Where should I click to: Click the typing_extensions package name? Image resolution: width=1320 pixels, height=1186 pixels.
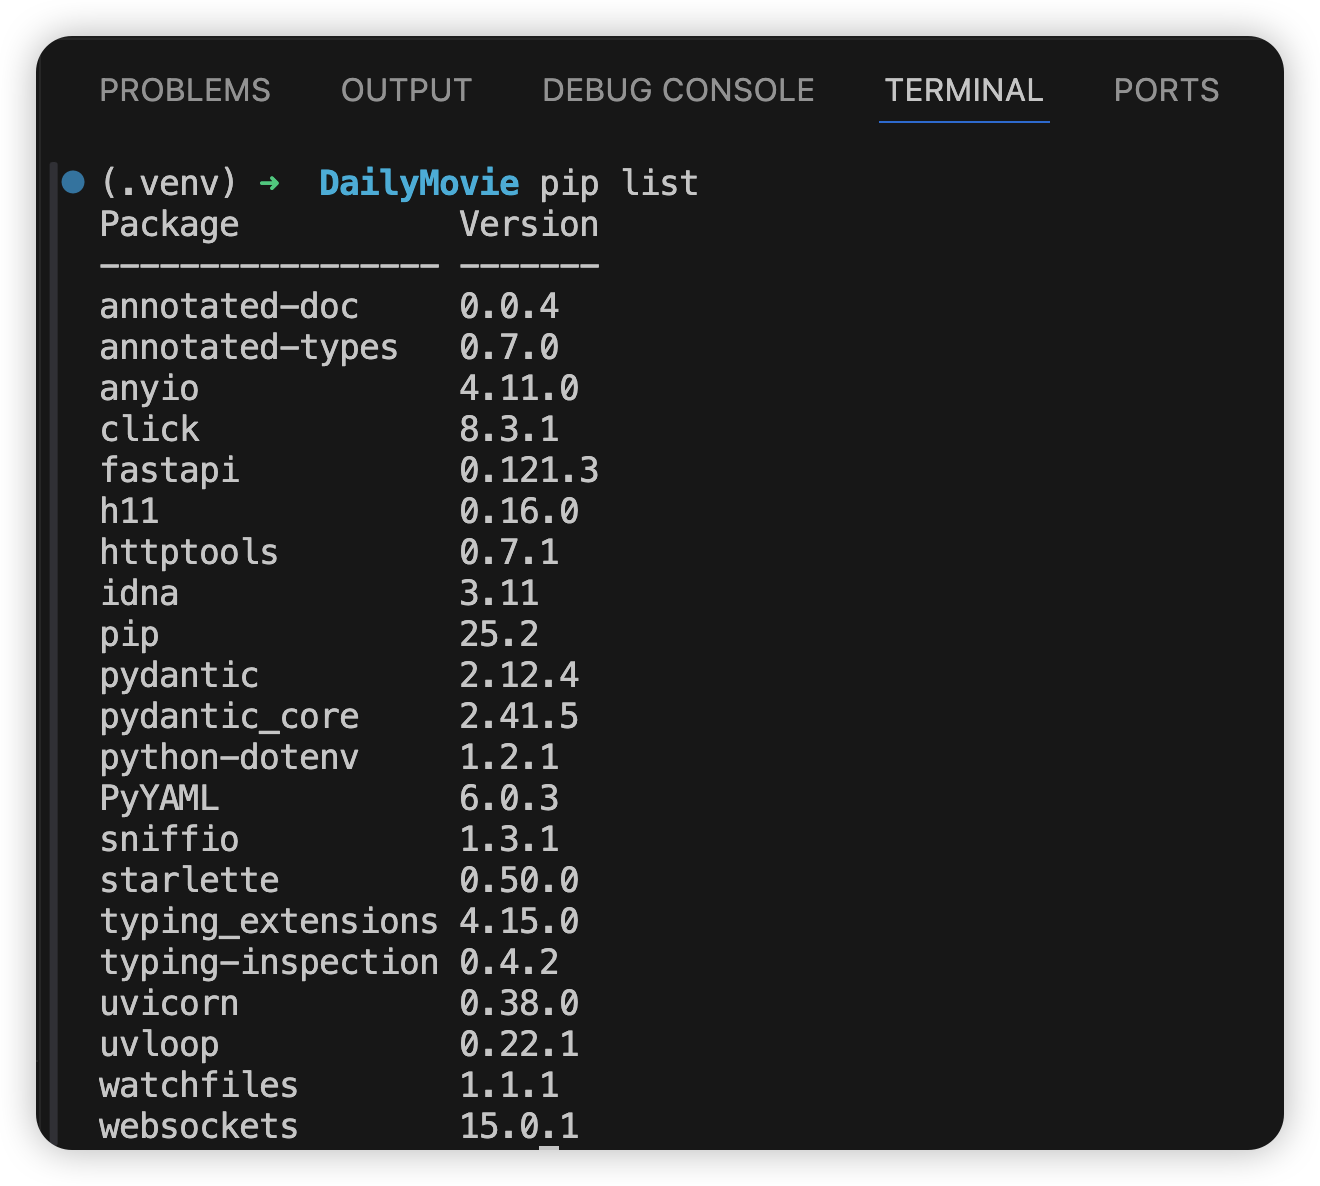click(268, 921)
